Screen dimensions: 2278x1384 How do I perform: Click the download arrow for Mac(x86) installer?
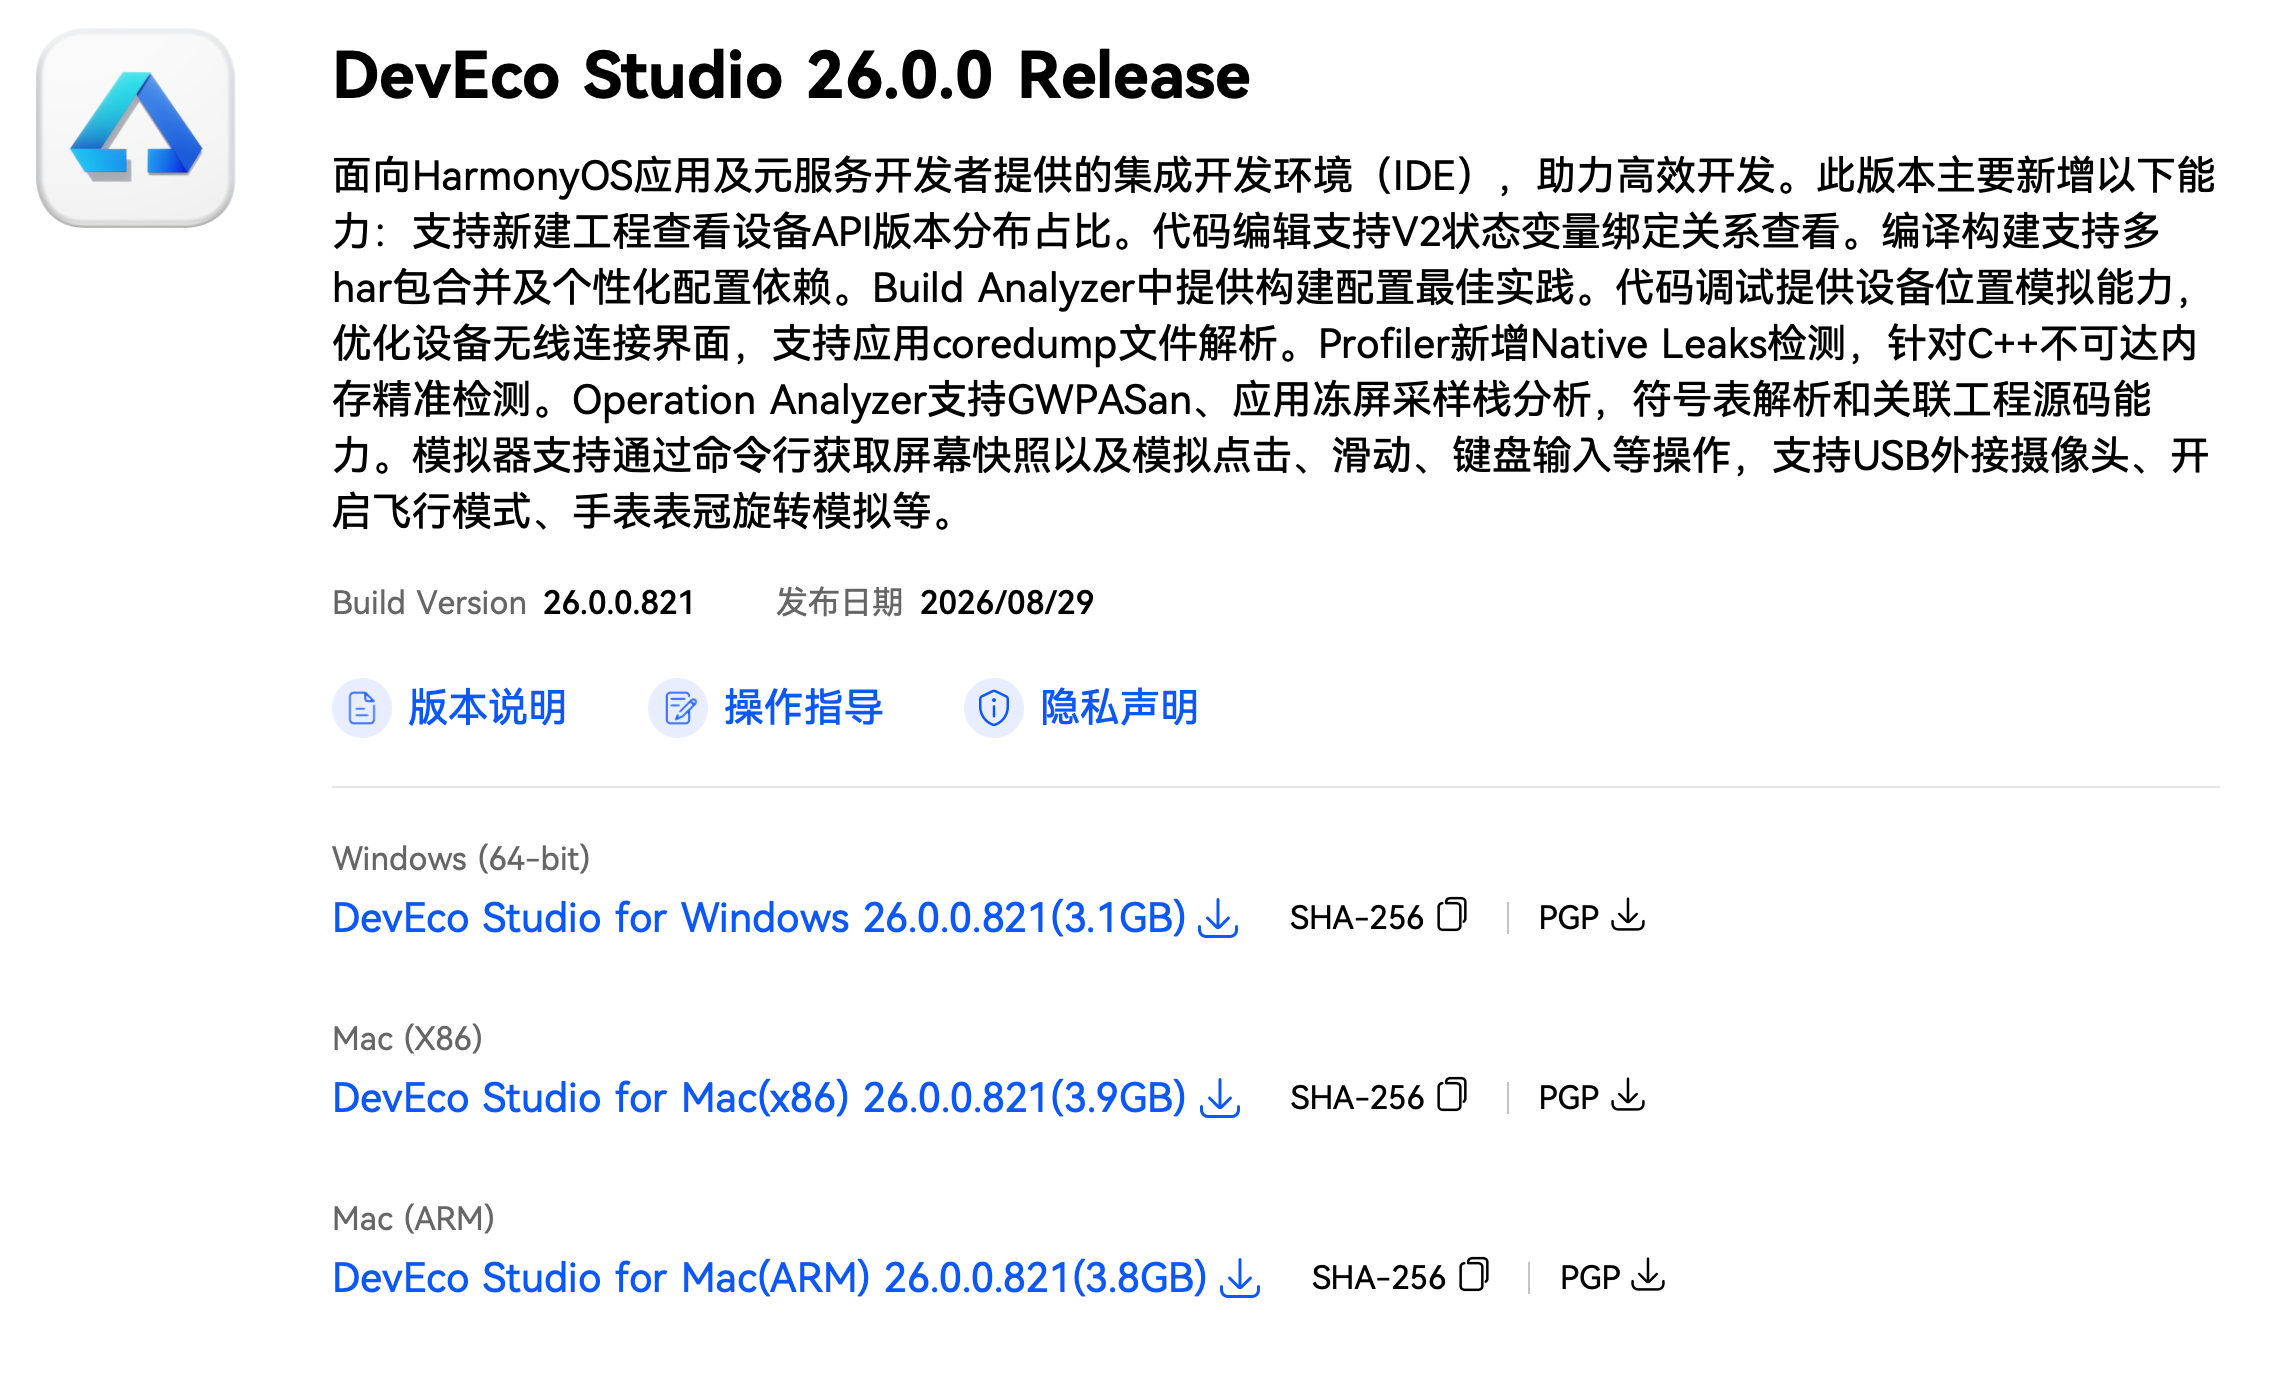[x=1219, y=1098]
